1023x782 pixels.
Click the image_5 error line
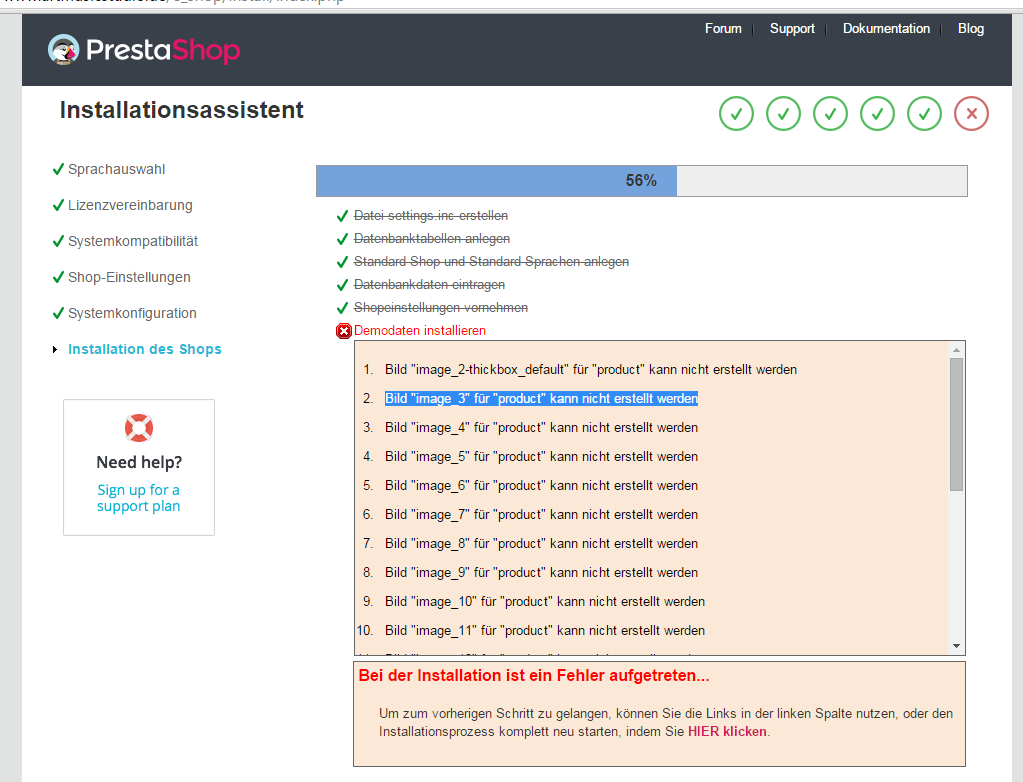[x=541, y=457]
